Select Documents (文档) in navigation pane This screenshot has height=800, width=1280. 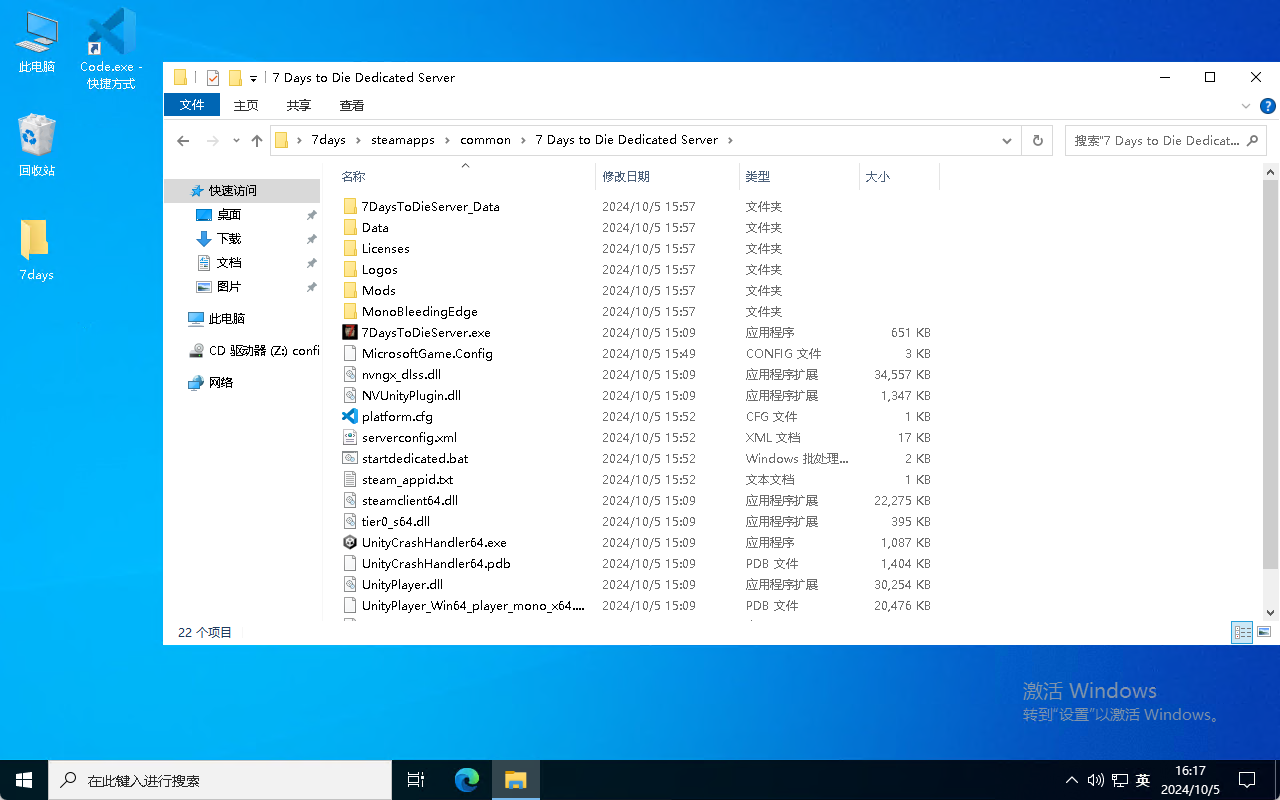pyautogui.click(x=229, y=262)
